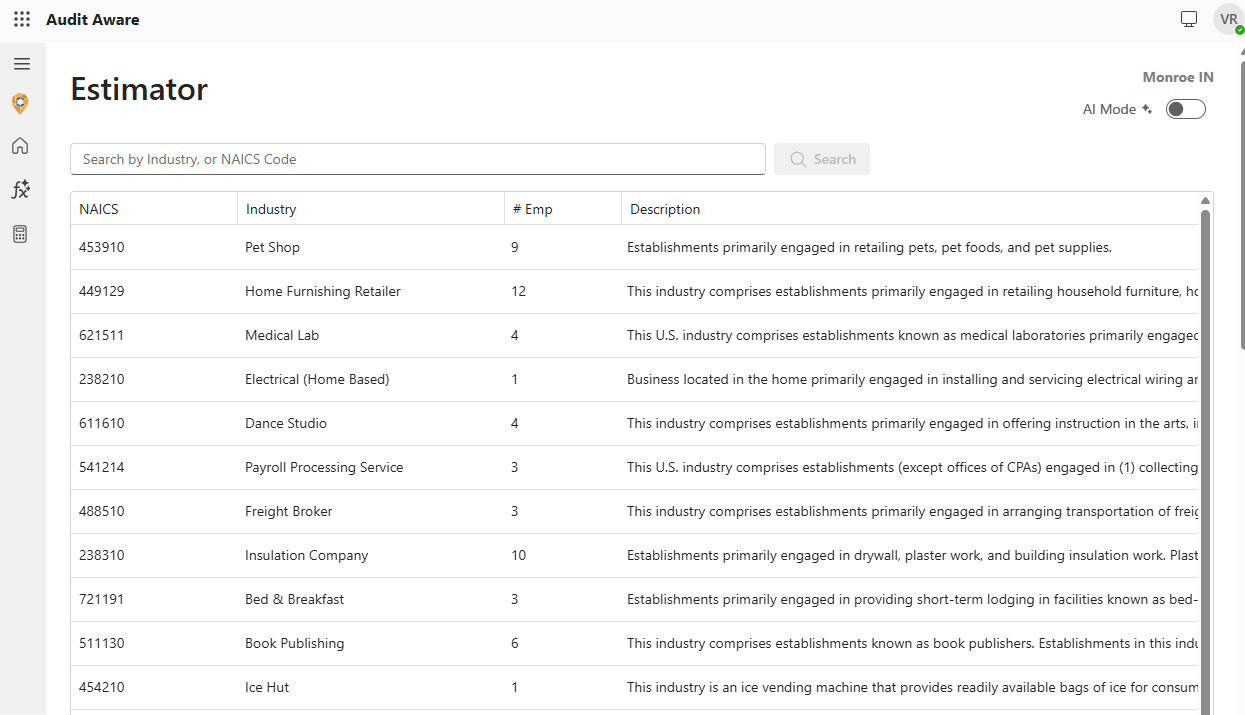
Task: Go to Home from sidebar
Action: pyautogui.click(x=20, y=146)
